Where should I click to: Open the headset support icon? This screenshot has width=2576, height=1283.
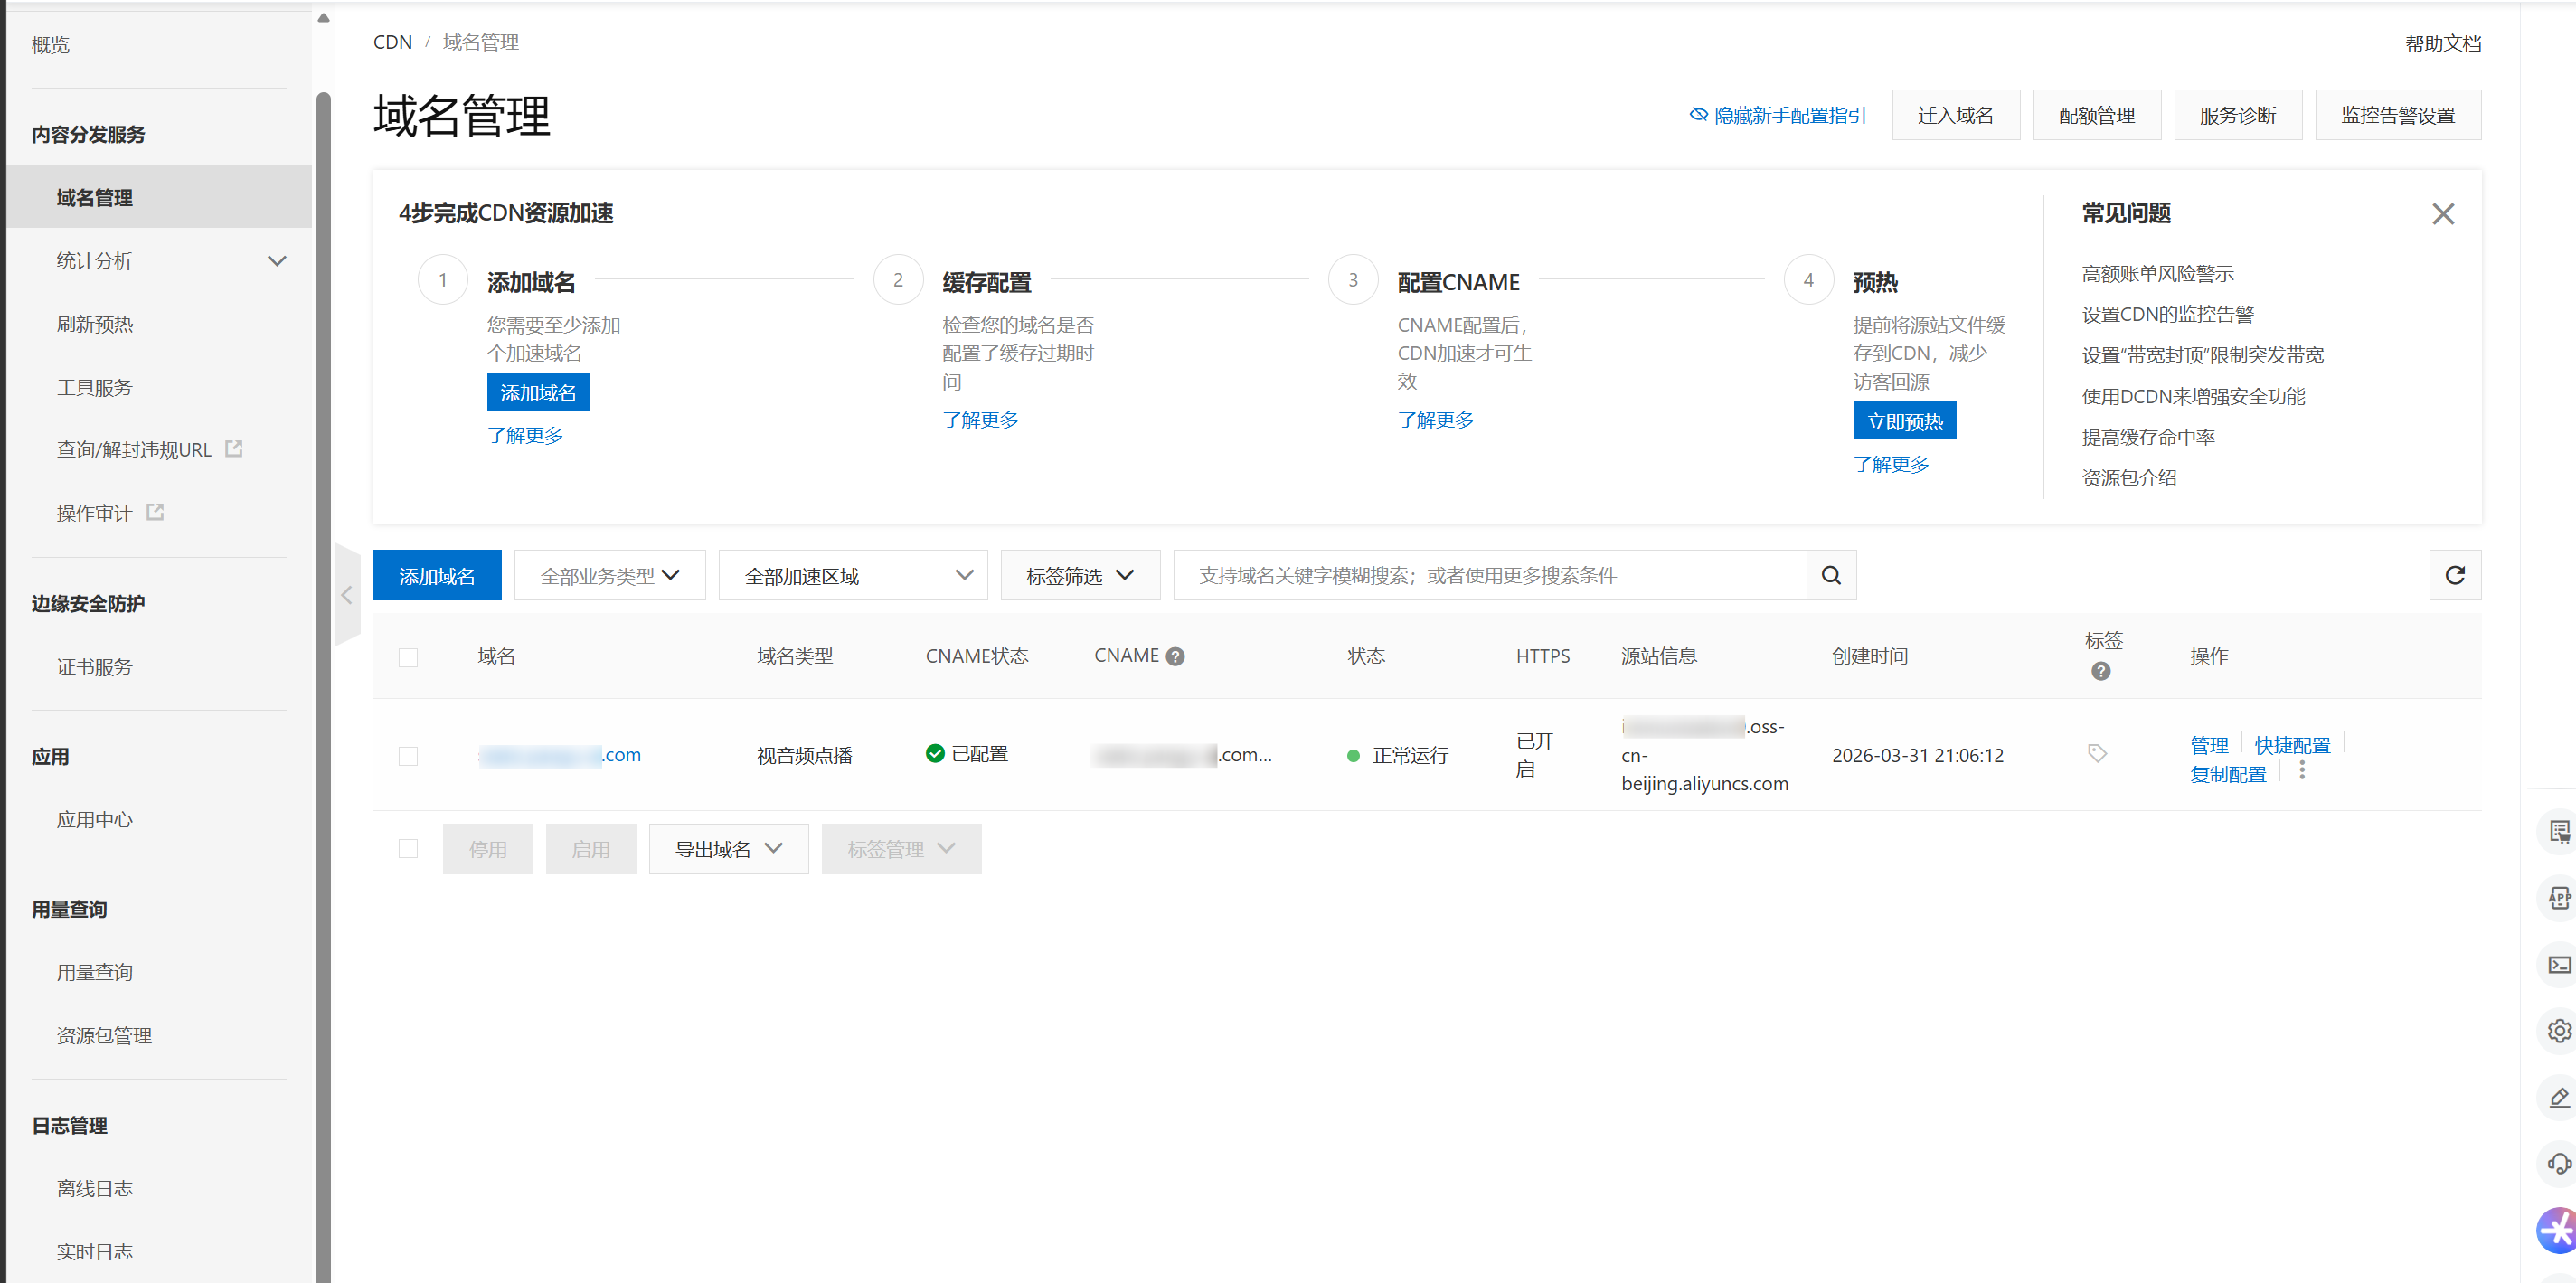pyautogui.click(x=2560, y=1163)
